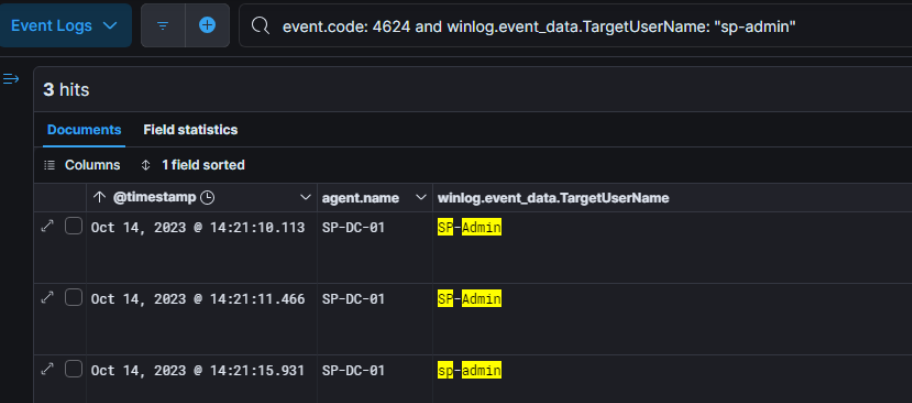Click the 3 hits count label
This screenshot has width=912, height=403.
coord(66,90)
